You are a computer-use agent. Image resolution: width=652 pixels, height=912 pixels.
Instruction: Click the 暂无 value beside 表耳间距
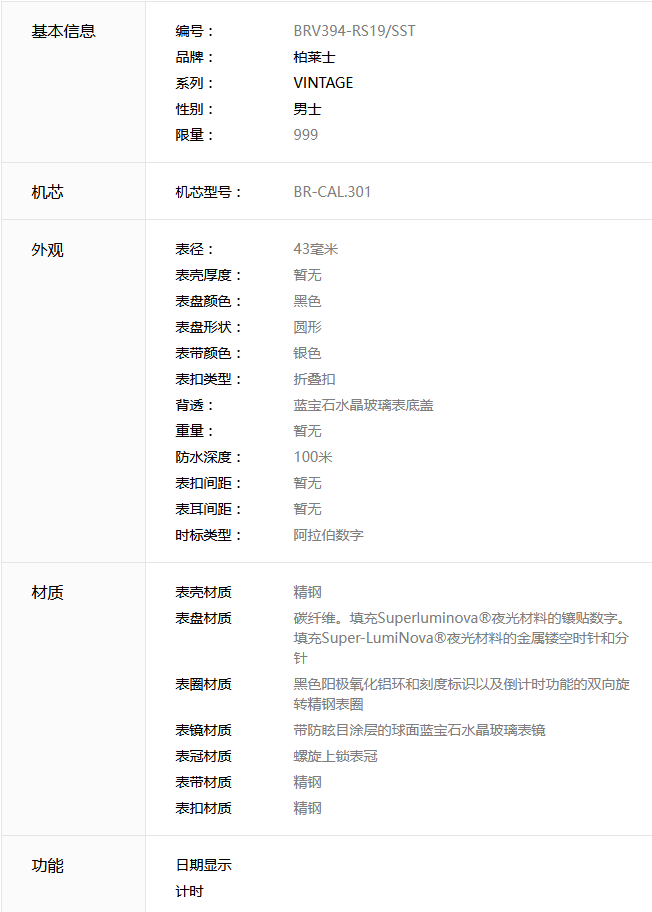[307, 509]
